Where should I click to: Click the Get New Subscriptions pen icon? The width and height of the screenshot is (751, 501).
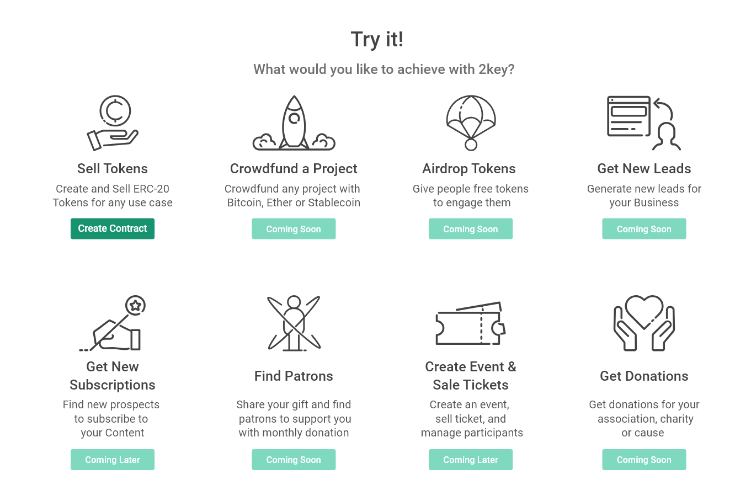coord(113,323)
